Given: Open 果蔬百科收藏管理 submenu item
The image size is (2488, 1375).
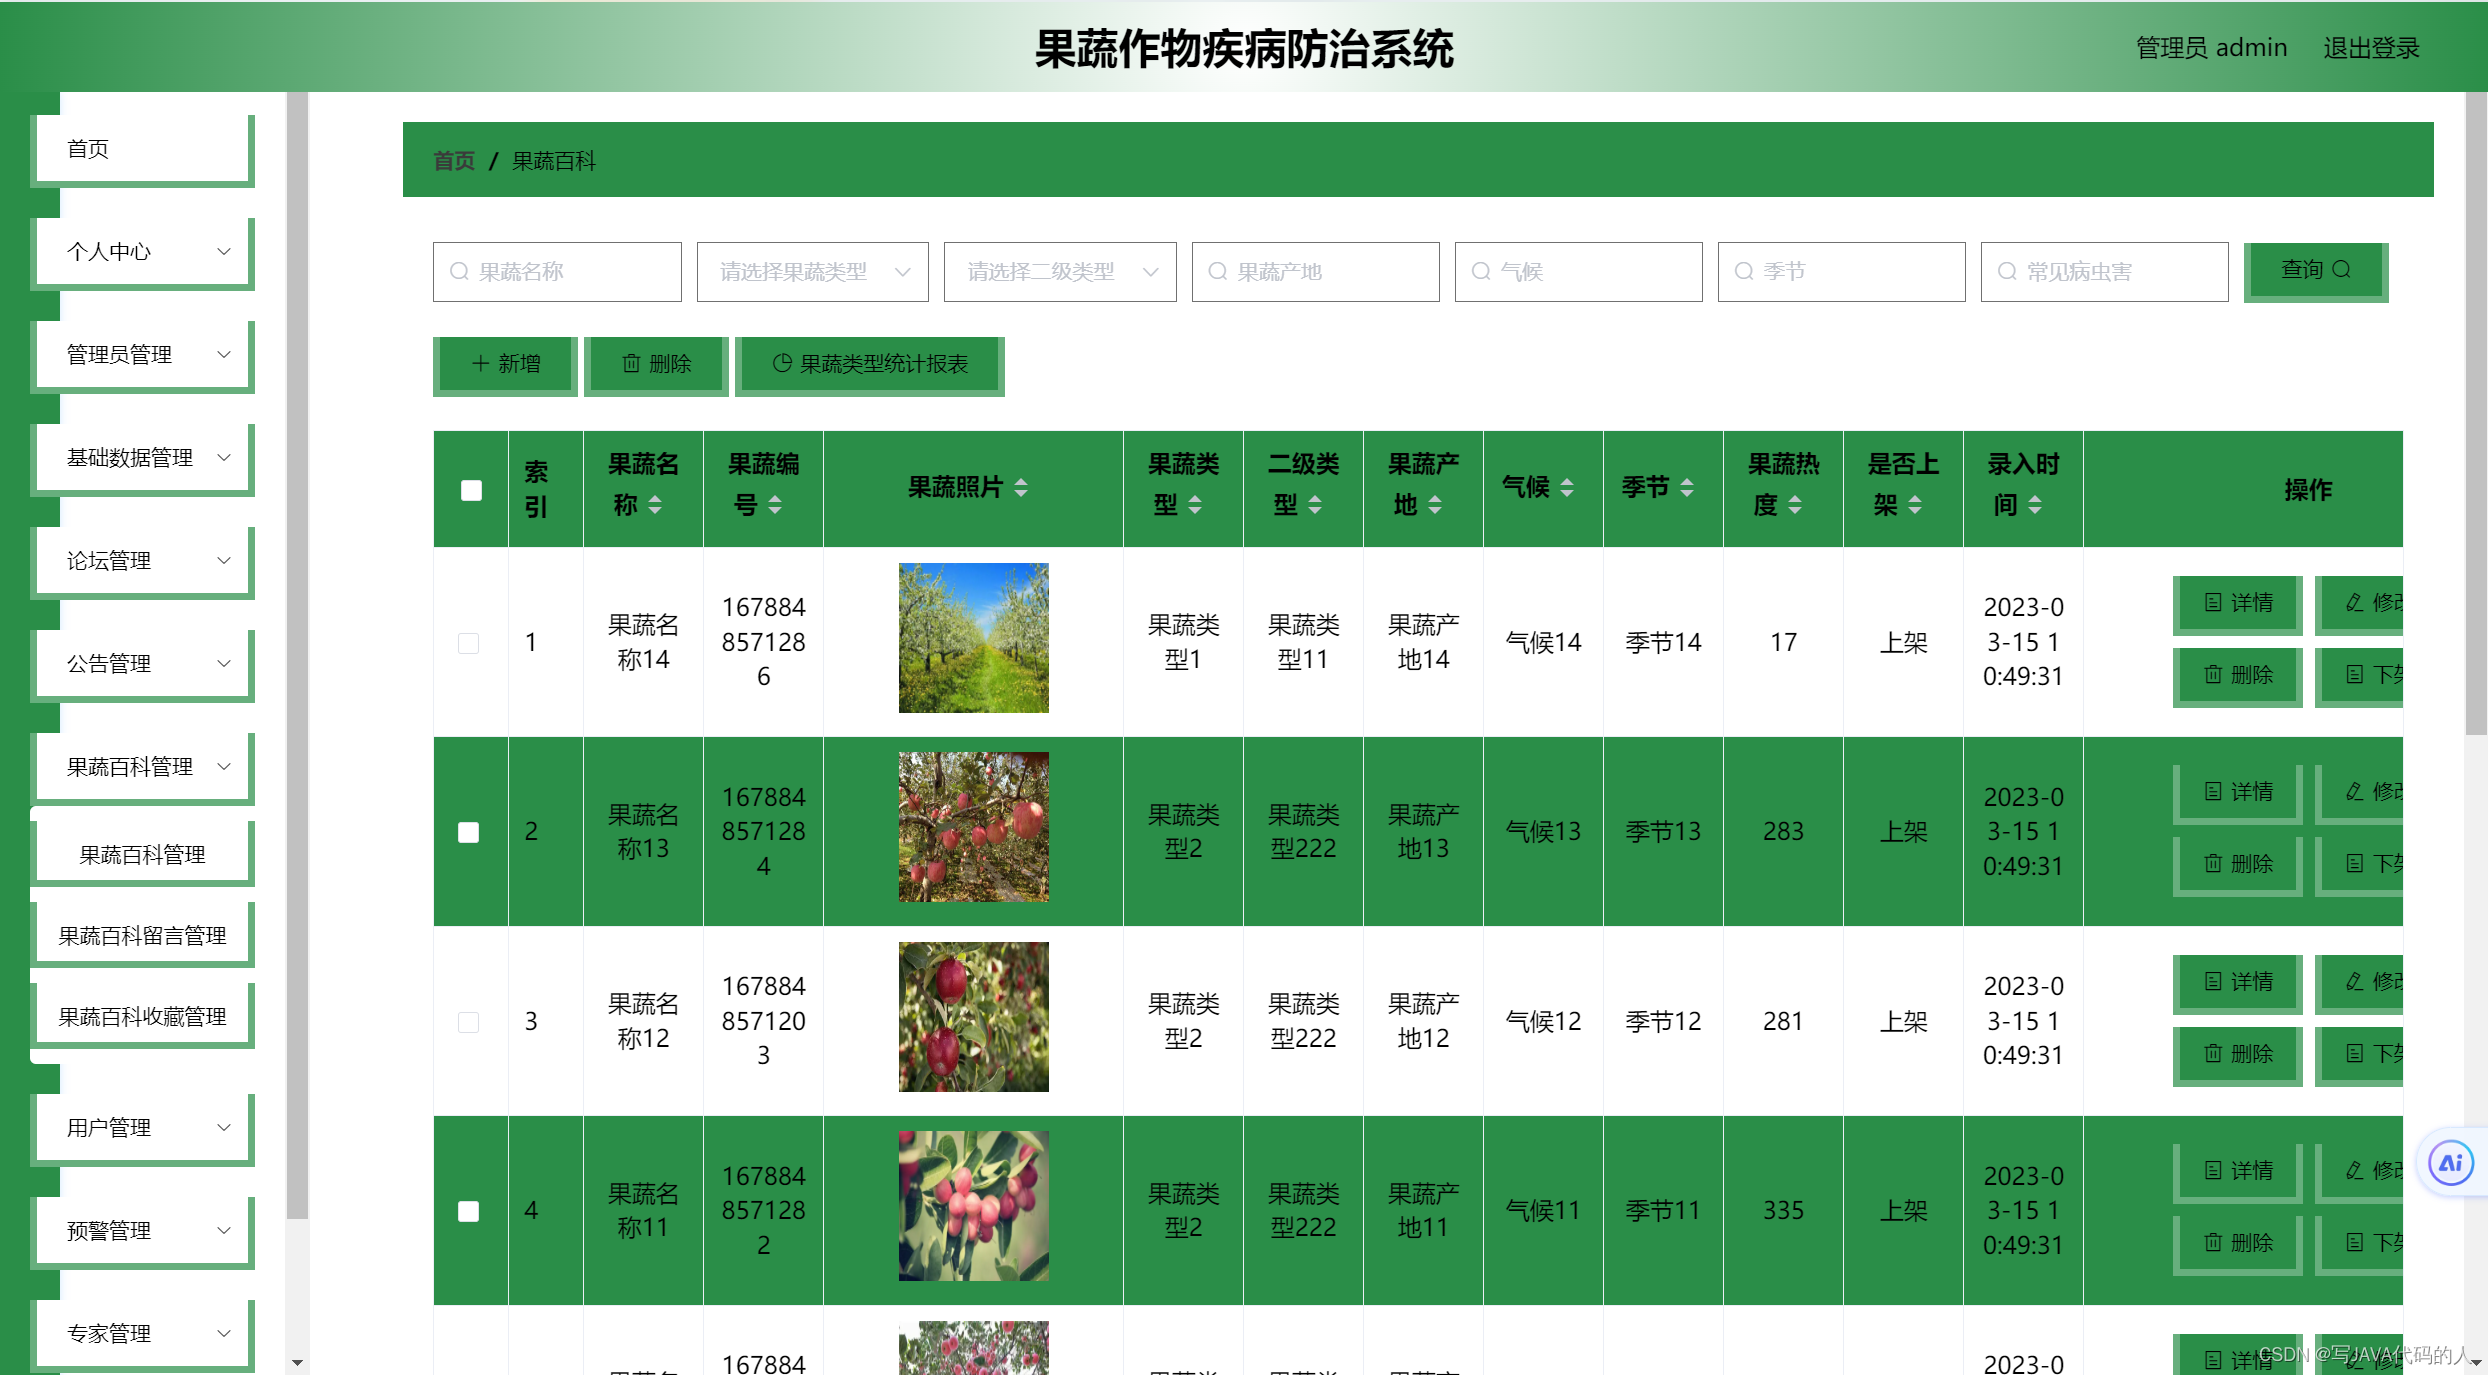Looking at the screenshot, I should tap(143, 1017).
